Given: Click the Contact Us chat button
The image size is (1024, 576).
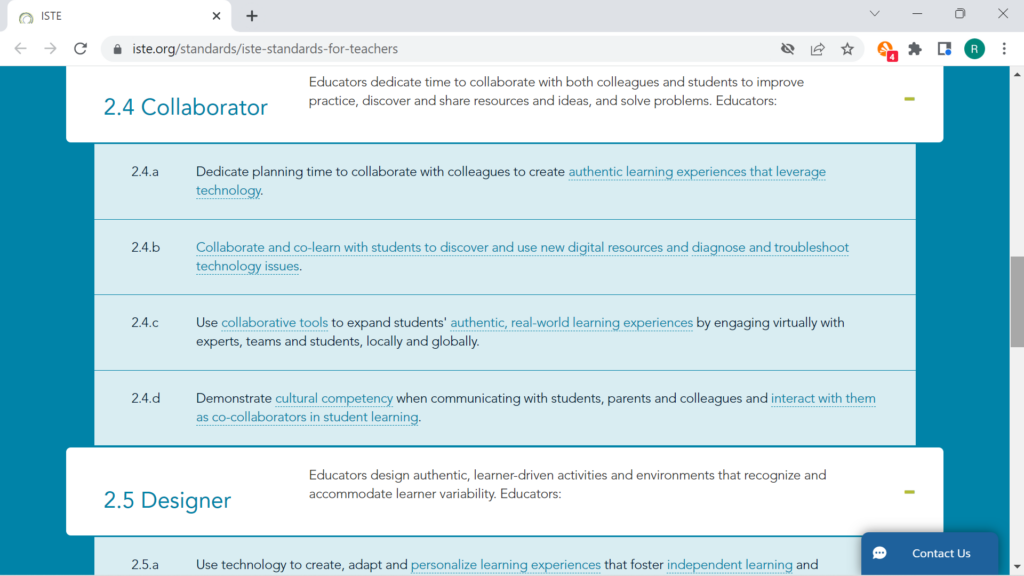Looking at the screenshot, I should [929, 553].
